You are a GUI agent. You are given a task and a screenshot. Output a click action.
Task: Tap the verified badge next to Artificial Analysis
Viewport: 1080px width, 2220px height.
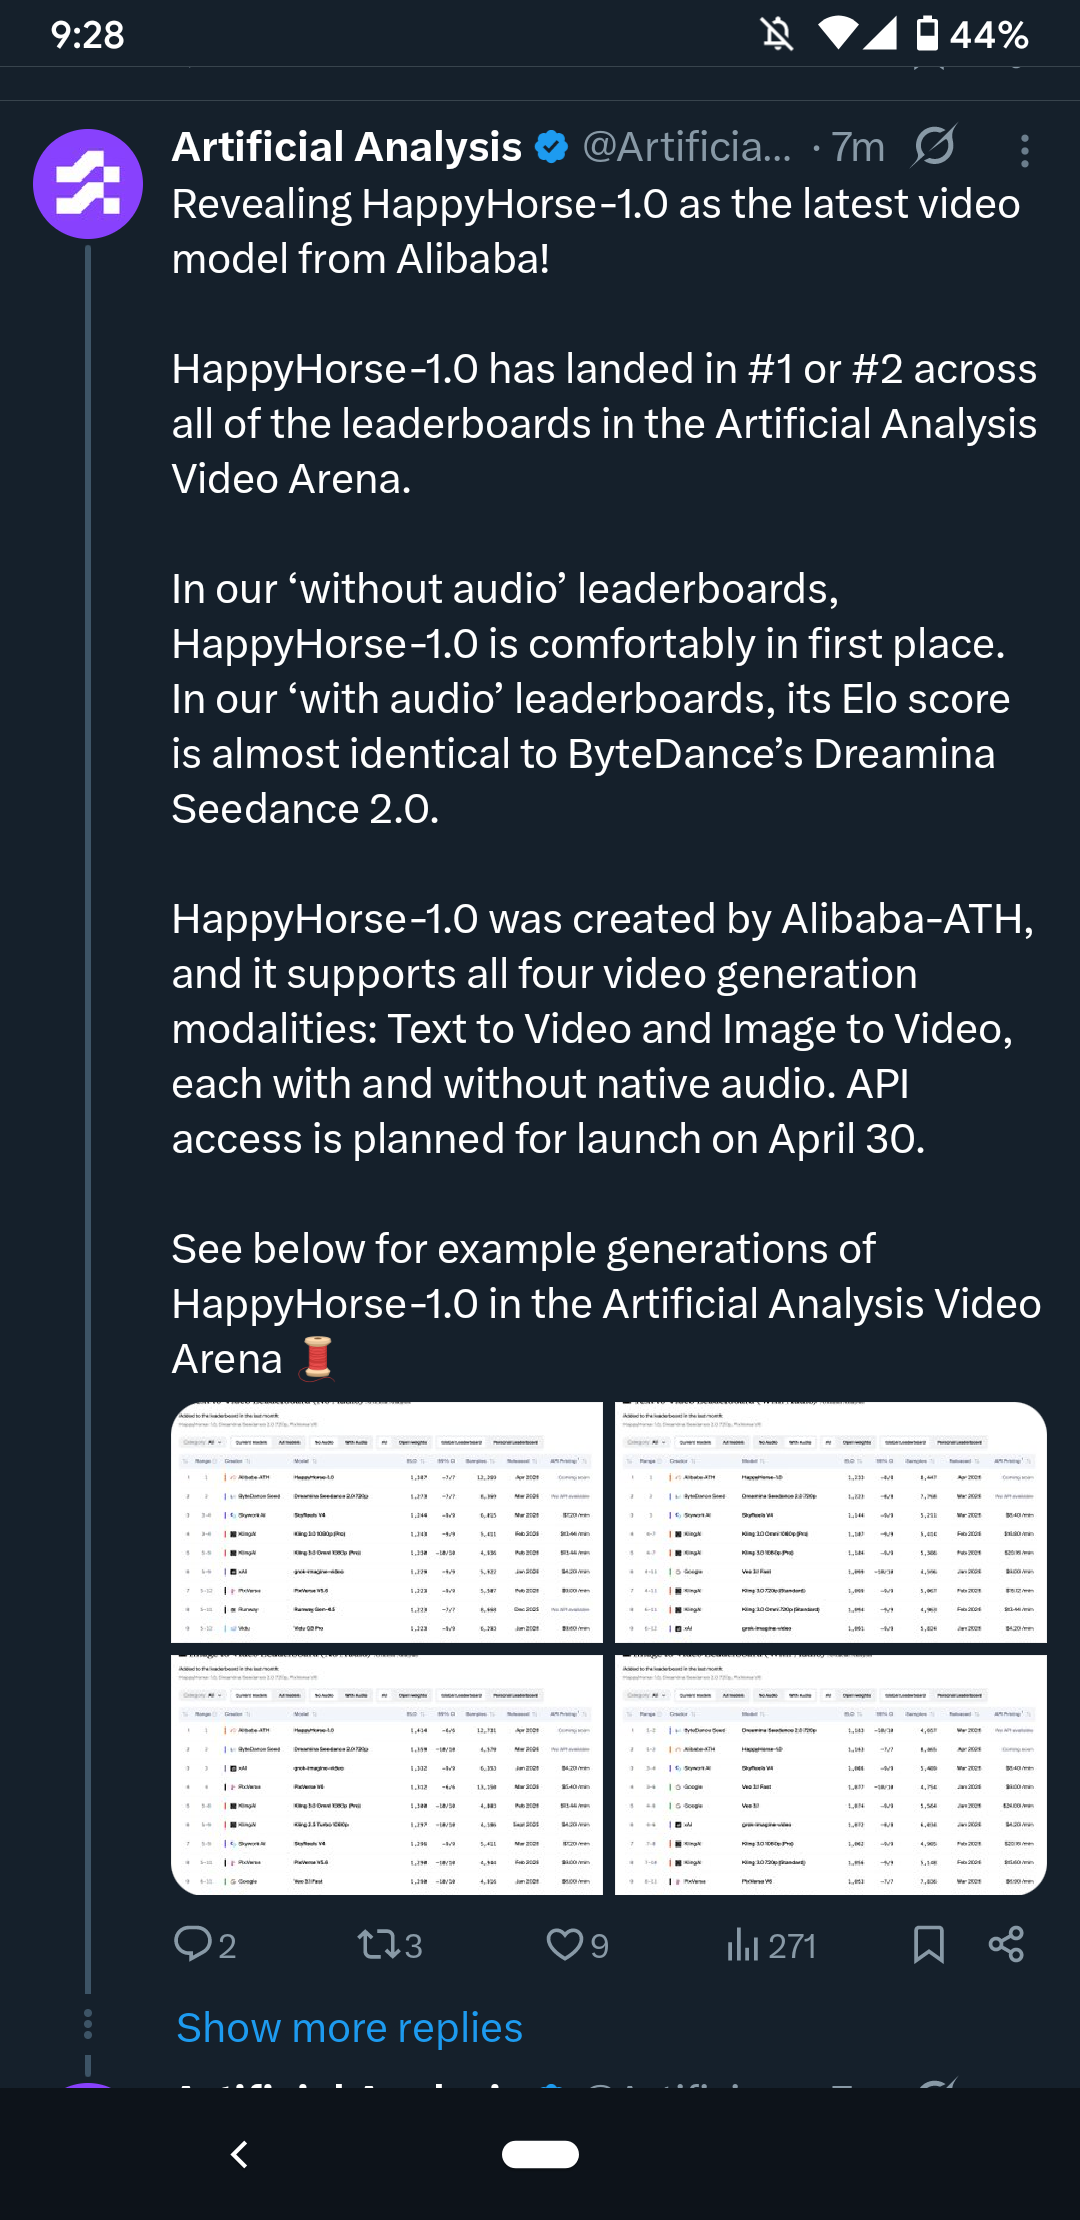tap(551, 148)
